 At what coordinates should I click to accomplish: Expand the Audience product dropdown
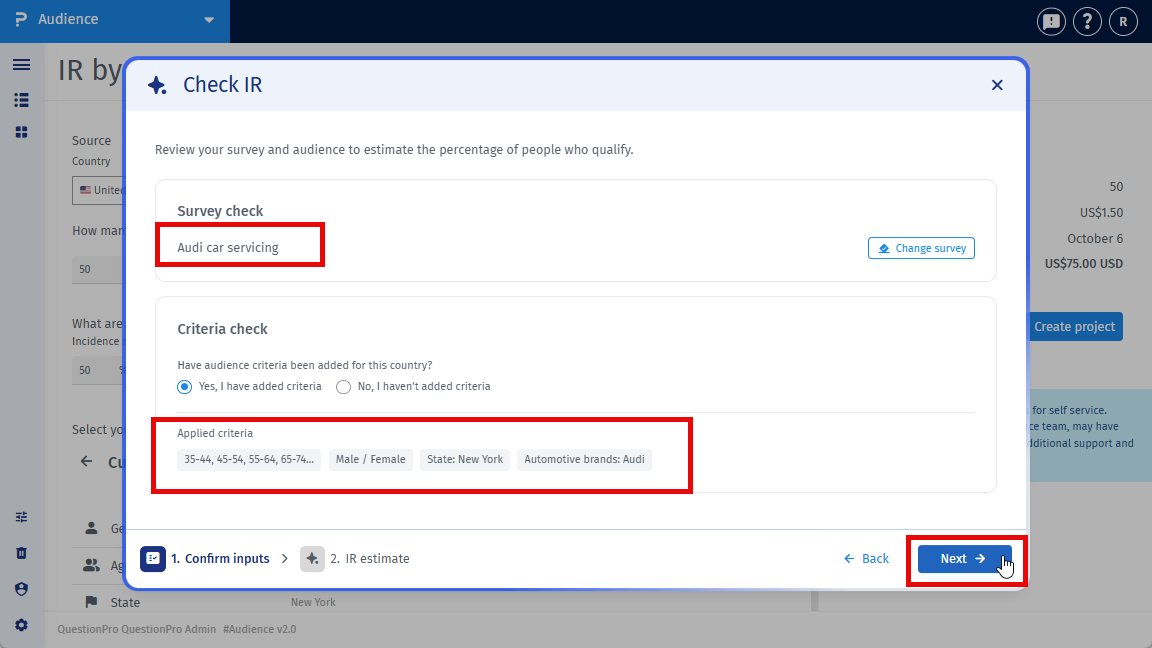(x=115, y=20)
